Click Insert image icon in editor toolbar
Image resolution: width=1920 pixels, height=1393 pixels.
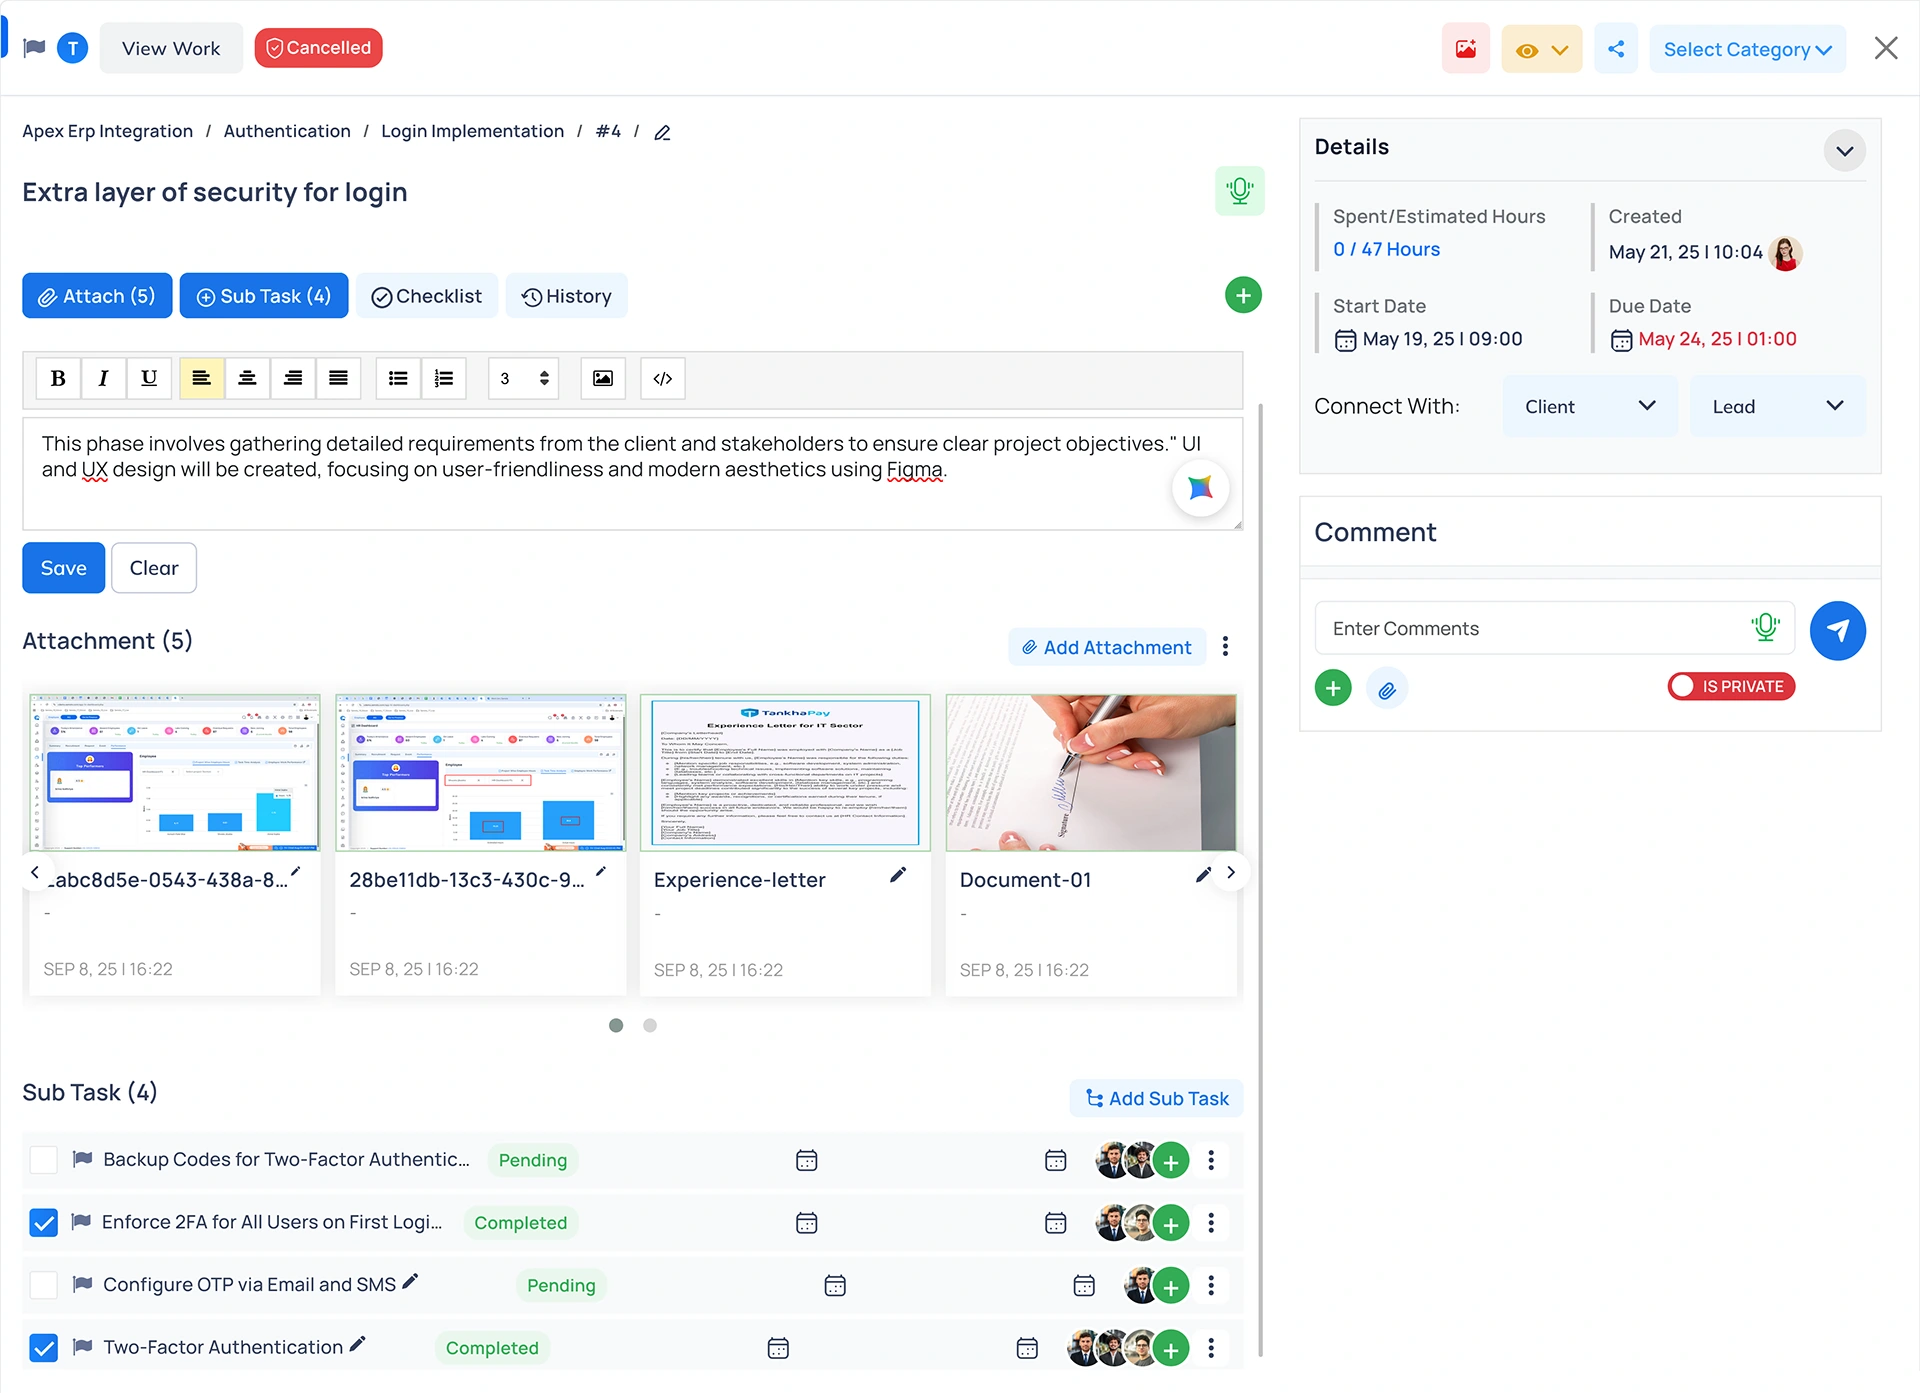tap(602, 378)
